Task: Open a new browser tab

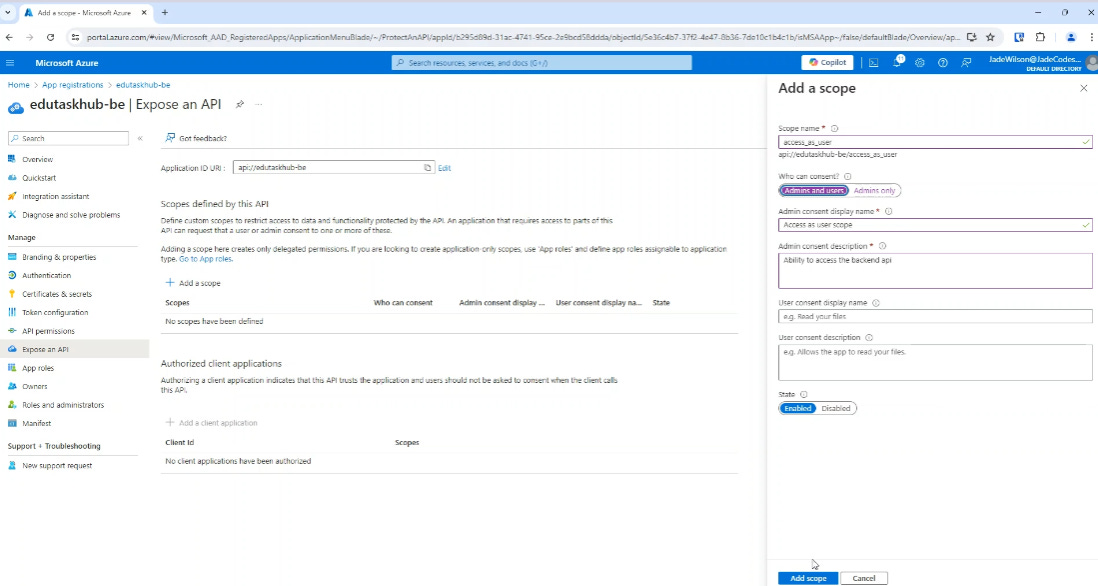Action: pos(165,13)
